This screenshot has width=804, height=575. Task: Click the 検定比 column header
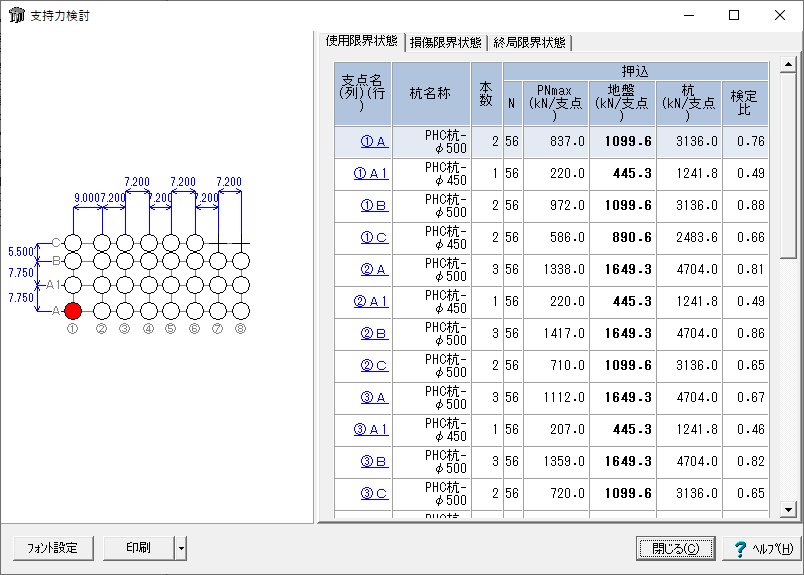(745, 103)
